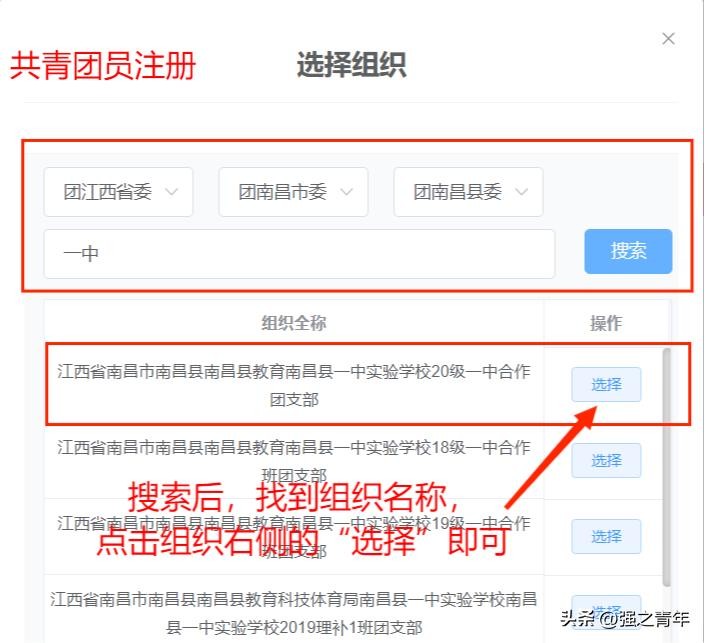This screenshot has width=705, height=643.
Task: Click the 2019理补1班团支部 row text
Action: pos(294,613)
